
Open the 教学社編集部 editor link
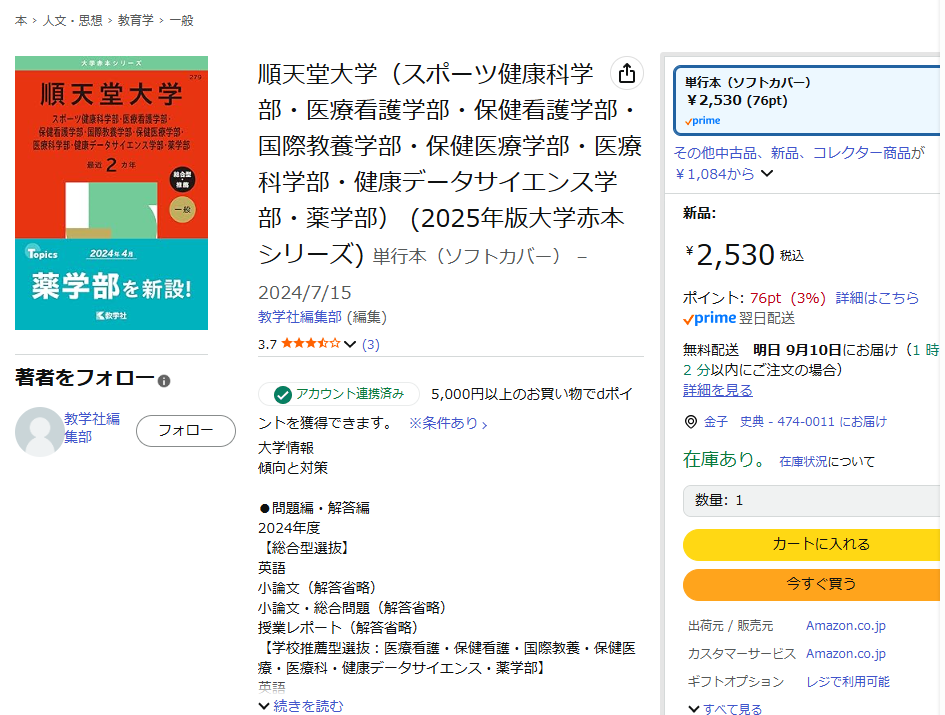point(299,317)
